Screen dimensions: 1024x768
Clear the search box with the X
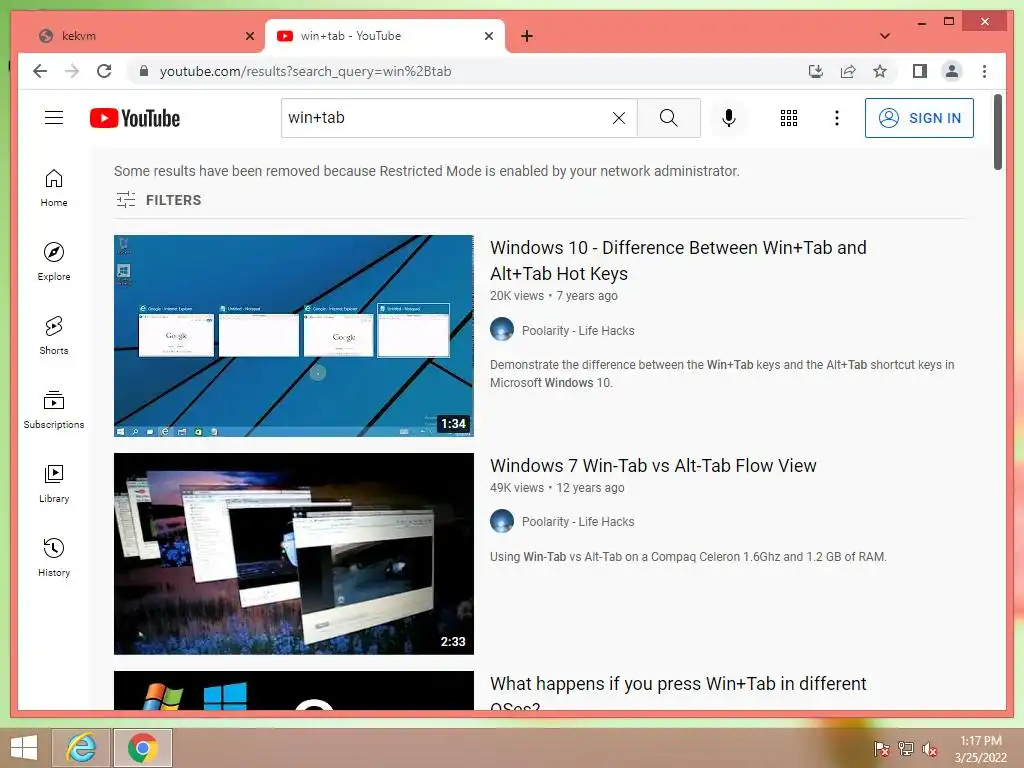618,118
